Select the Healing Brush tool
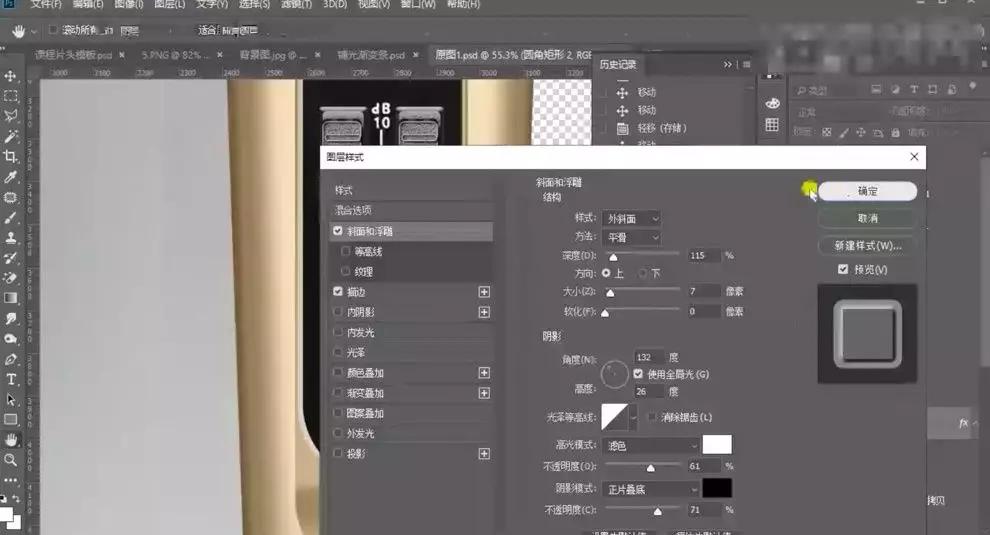 [11, 197]
